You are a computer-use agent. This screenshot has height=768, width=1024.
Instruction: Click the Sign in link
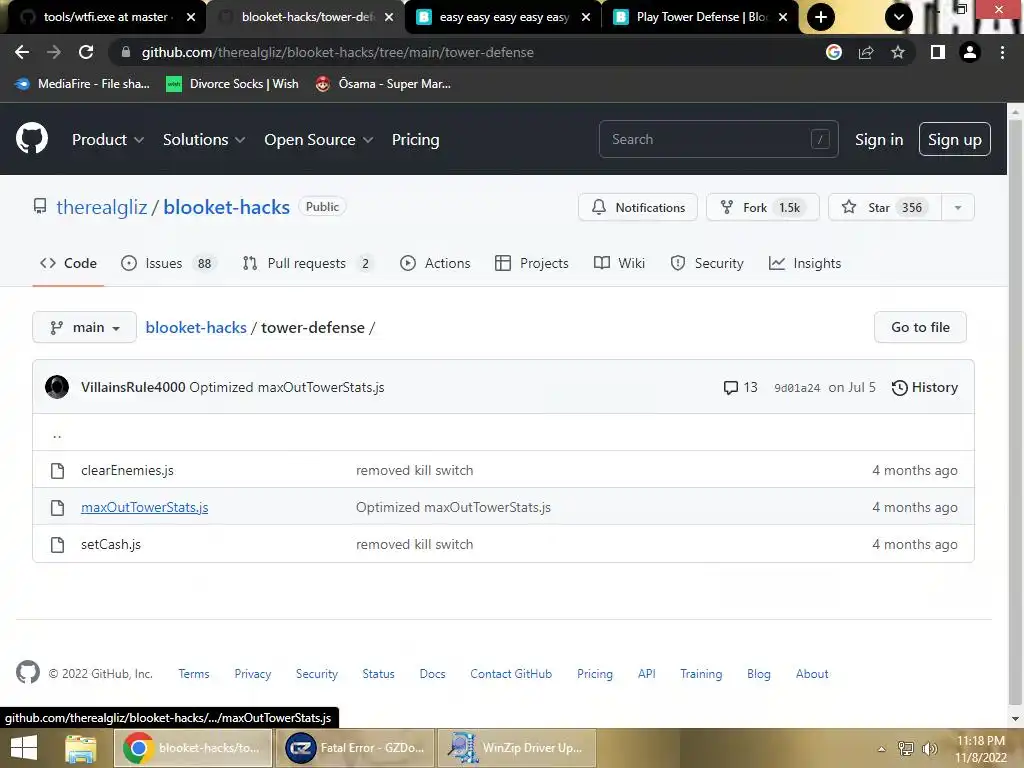(879, 140)
